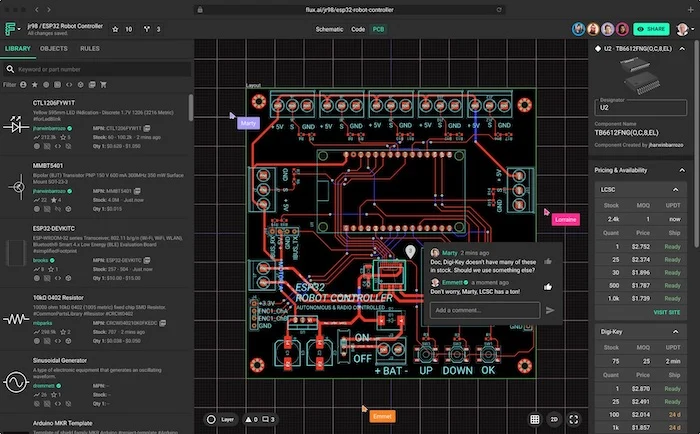Open datasheet icon beside MPN ESP32-DEVKITC

[147, 260]
